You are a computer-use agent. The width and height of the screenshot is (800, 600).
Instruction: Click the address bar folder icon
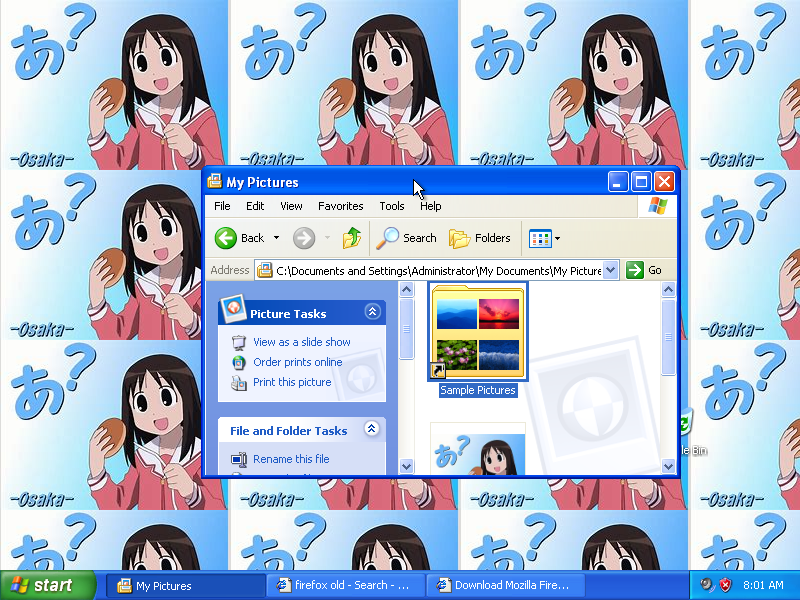click(264, 270)
